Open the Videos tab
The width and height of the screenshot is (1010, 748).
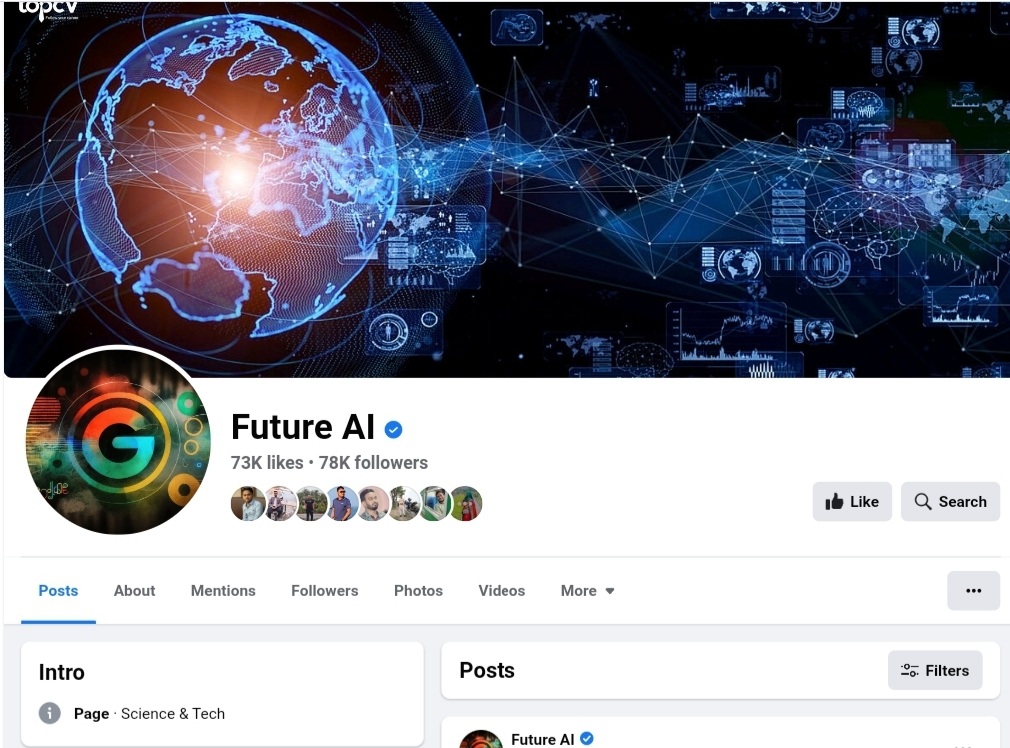(502, 591)
